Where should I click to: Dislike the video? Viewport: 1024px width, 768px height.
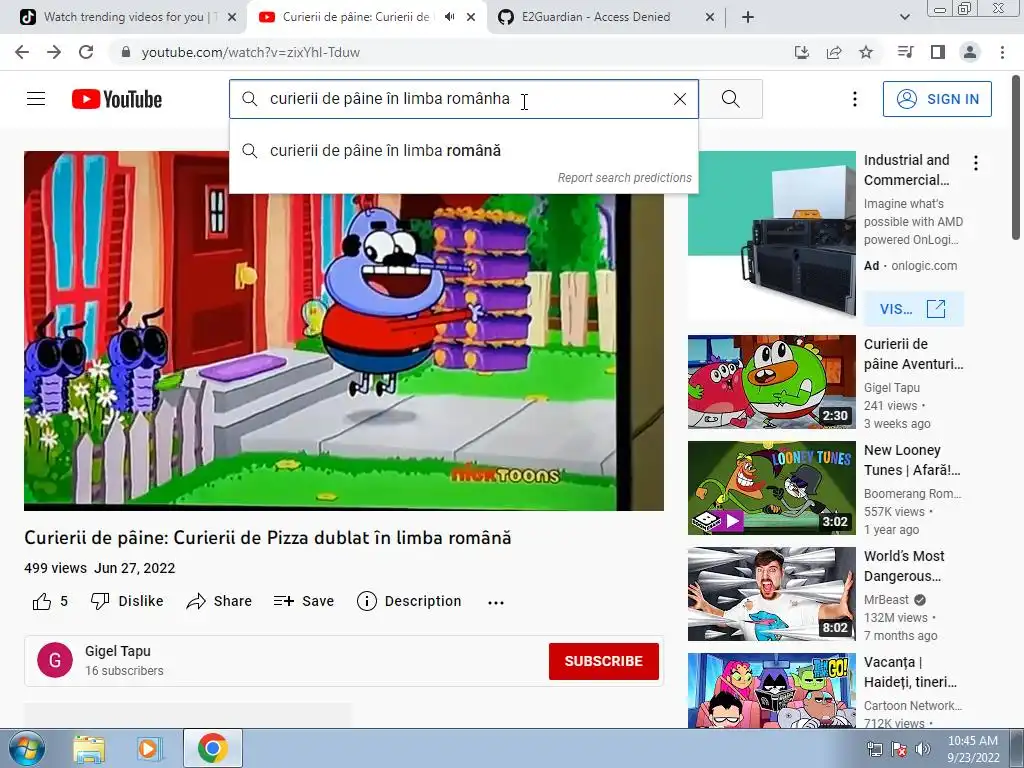pyautogui.click(x=127, y=601)
